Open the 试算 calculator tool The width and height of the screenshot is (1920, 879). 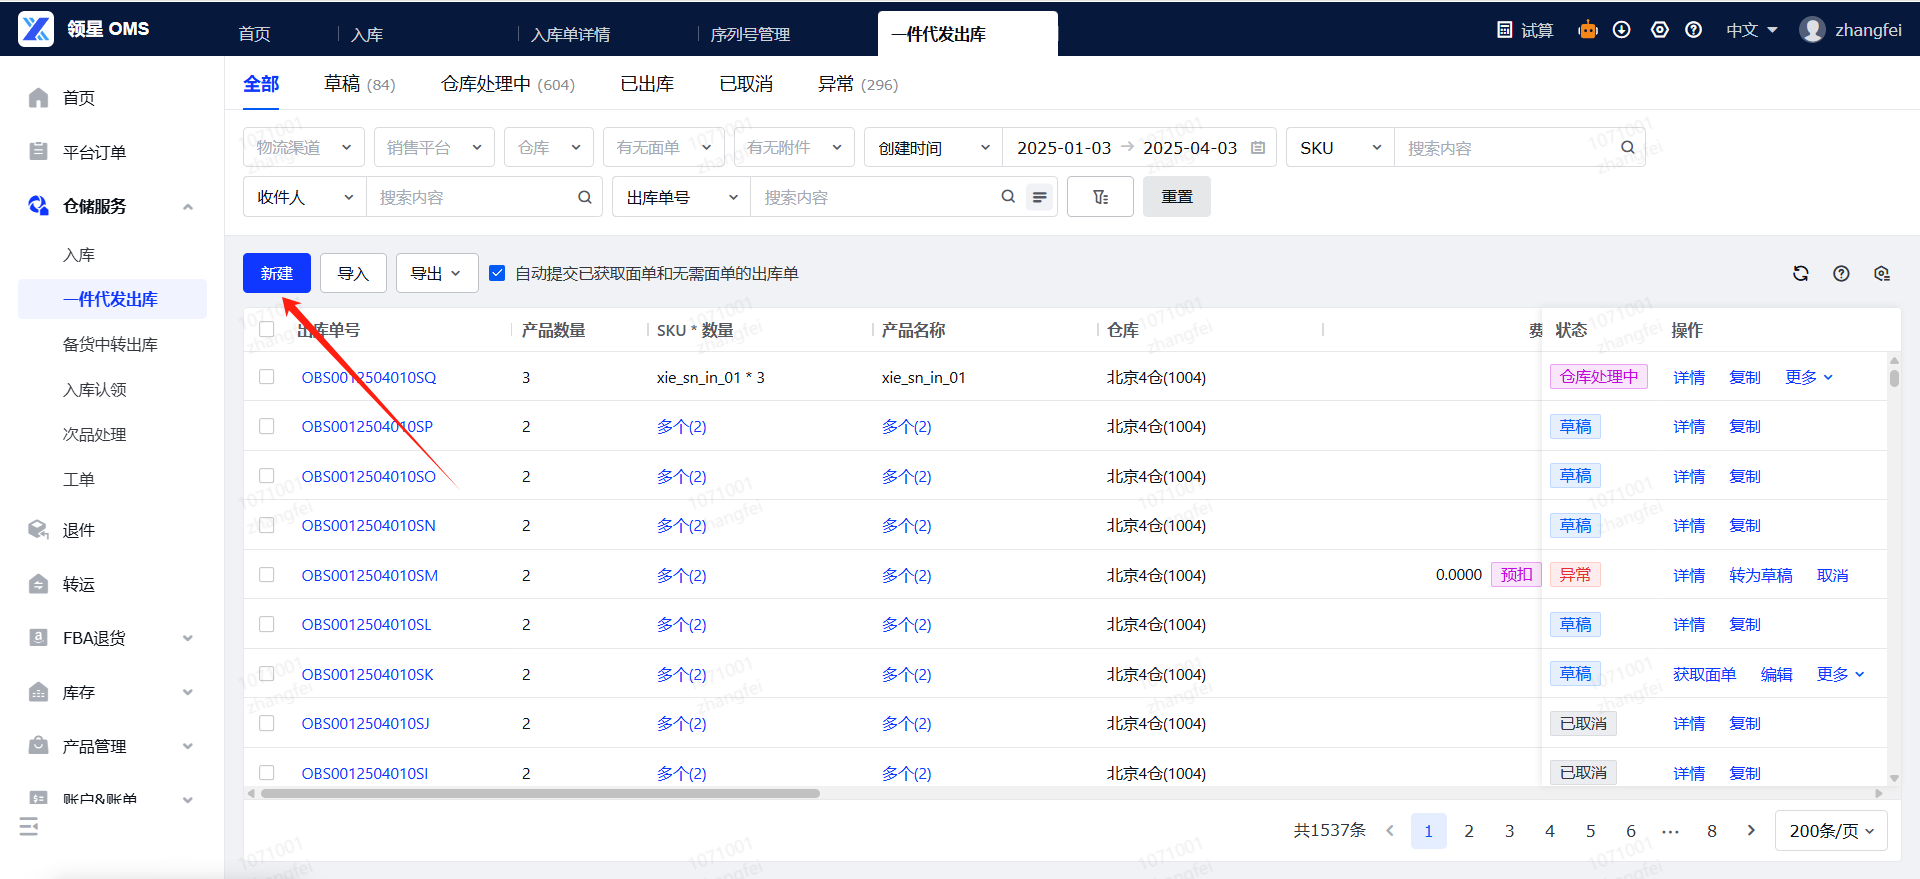click(x=1524, y=30)
